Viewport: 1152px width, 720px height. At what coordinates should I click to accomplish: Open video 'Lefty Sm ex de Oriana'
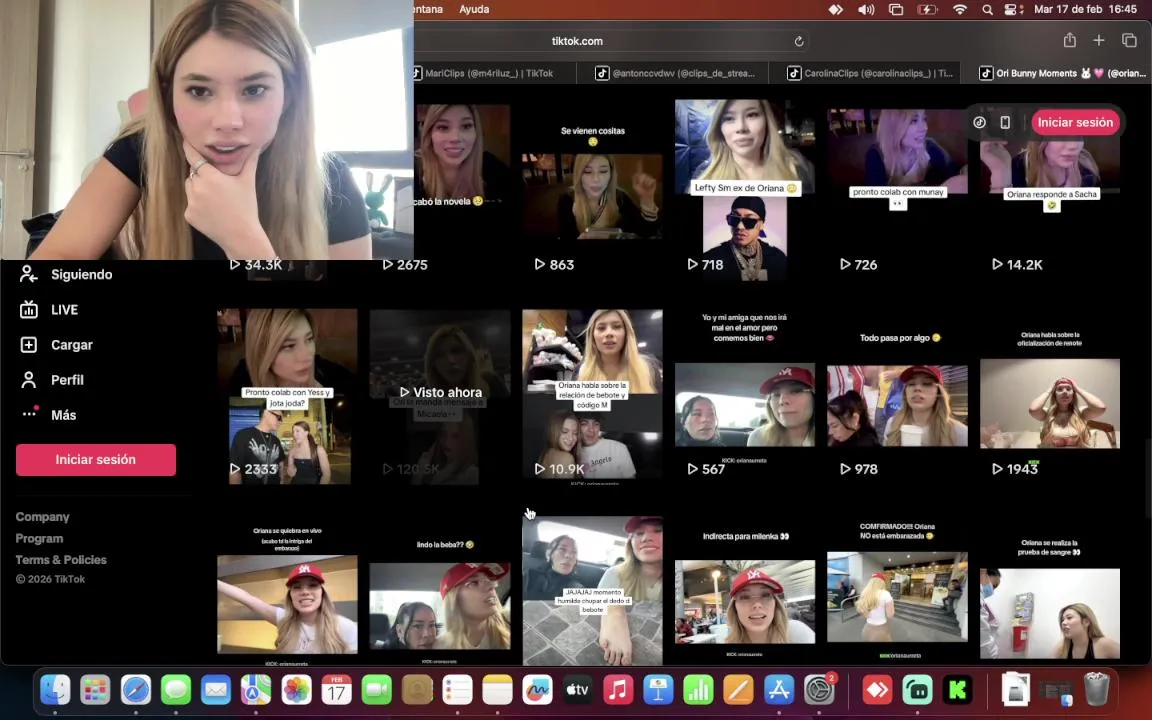point(745,190)
